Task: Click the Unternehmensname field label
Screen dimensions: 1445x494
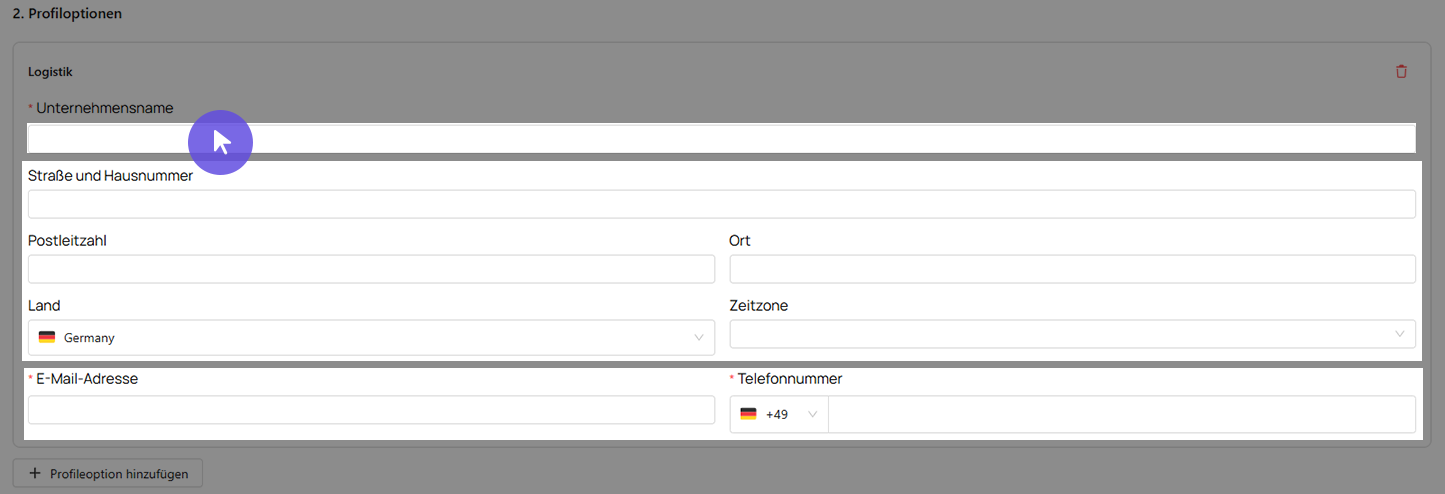Action: [104, 107]
